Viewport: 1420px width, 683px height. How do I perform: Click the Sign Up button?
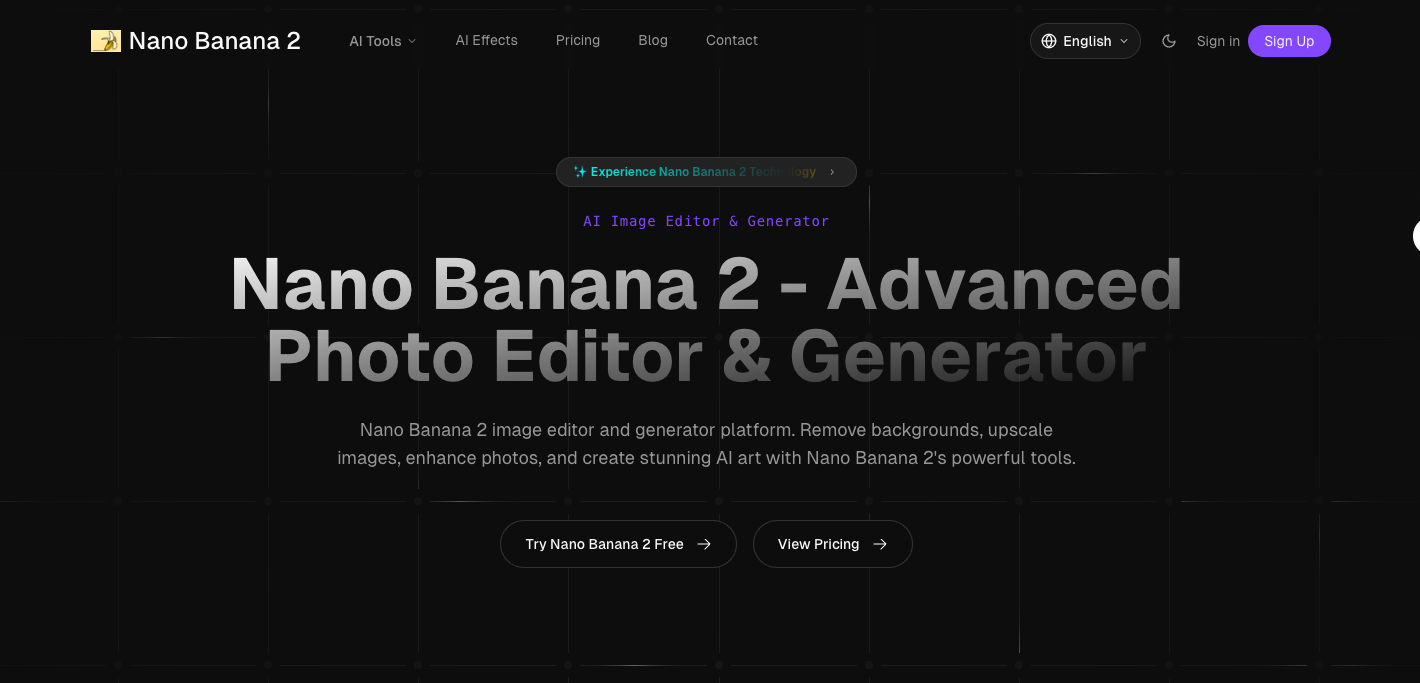click(1289, 41)
